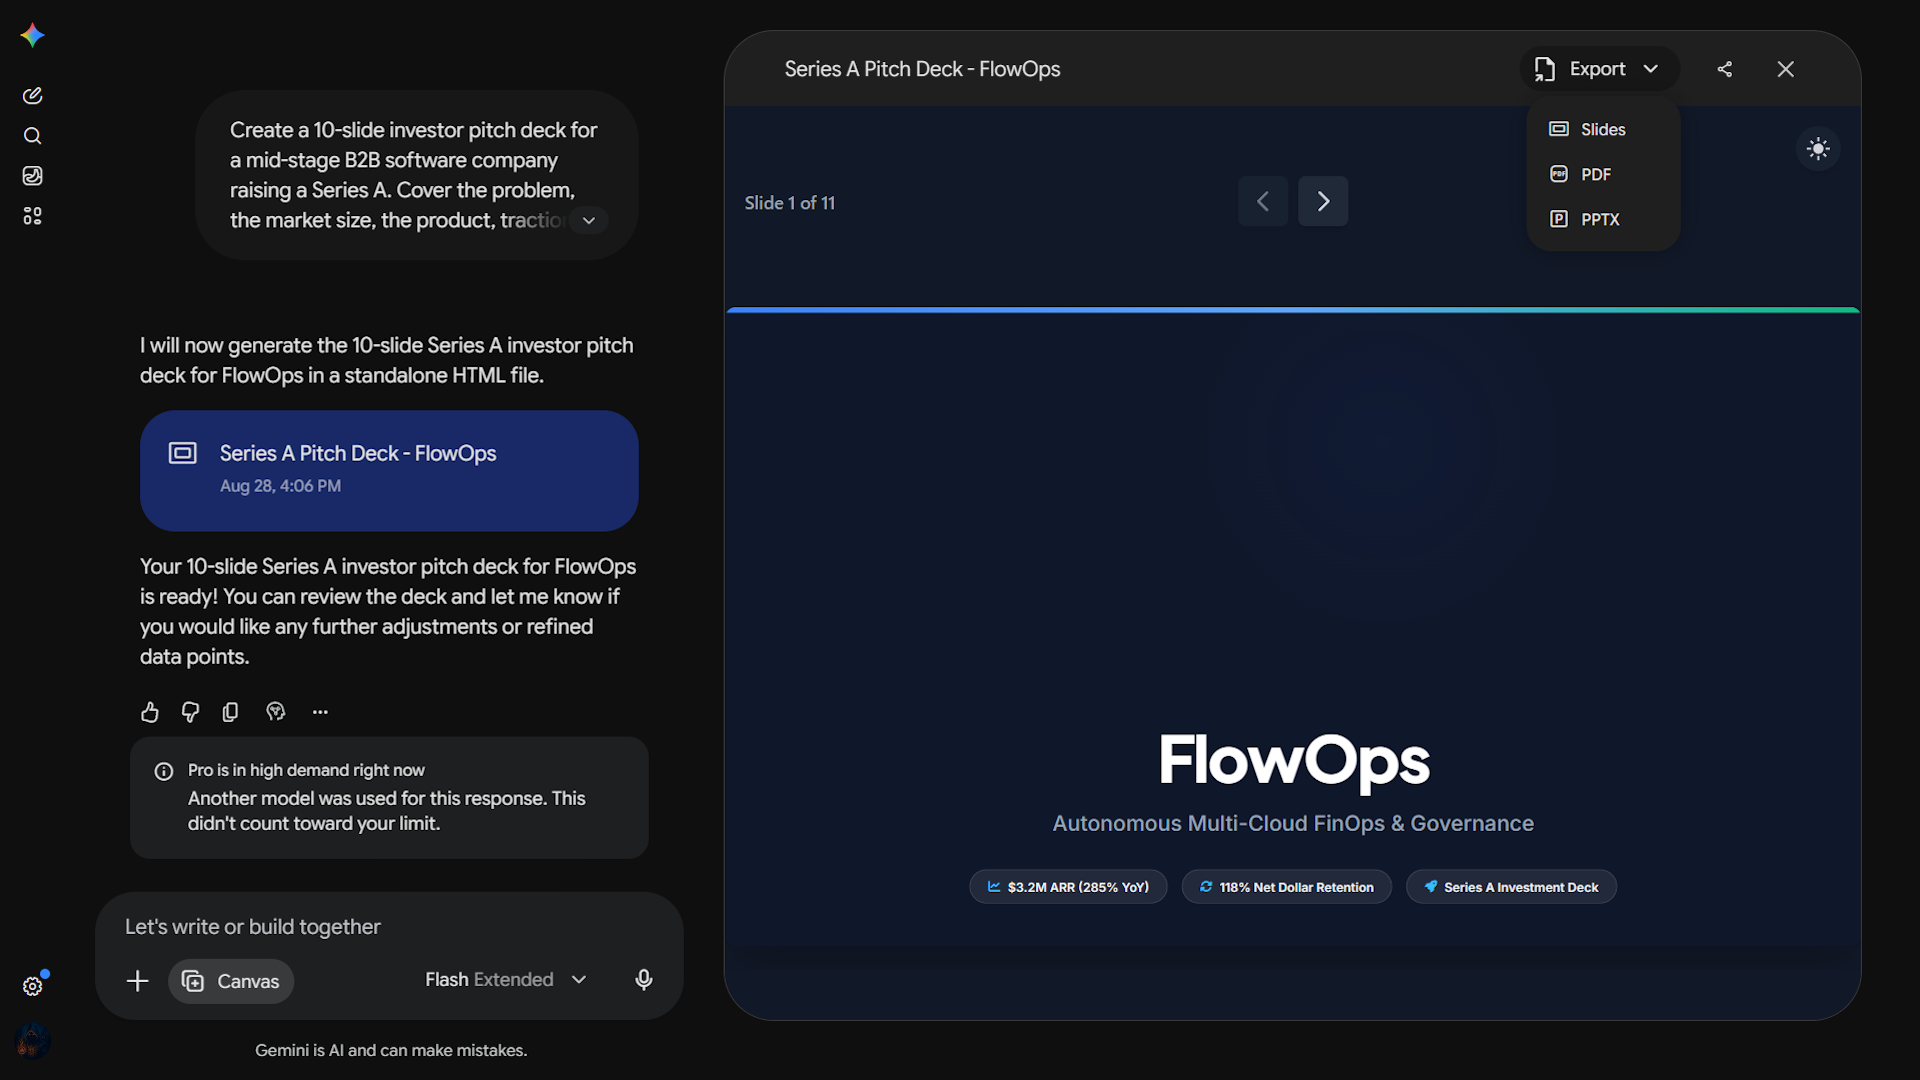1920x1080 pixels.
Task: Click the info icon in Pro demand notice
Action: pos(164,771)
